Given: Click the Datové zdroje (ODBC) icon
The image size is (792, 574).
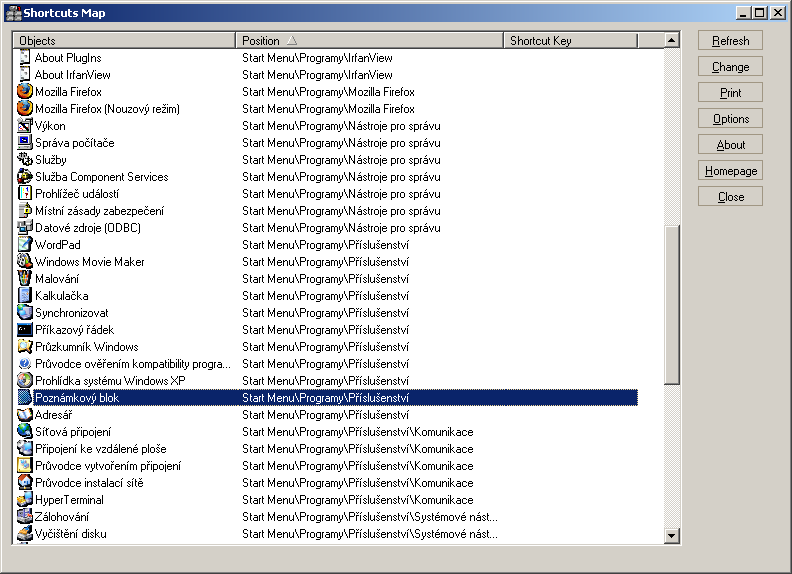Looking at the screenshot, I should point(25,227).
